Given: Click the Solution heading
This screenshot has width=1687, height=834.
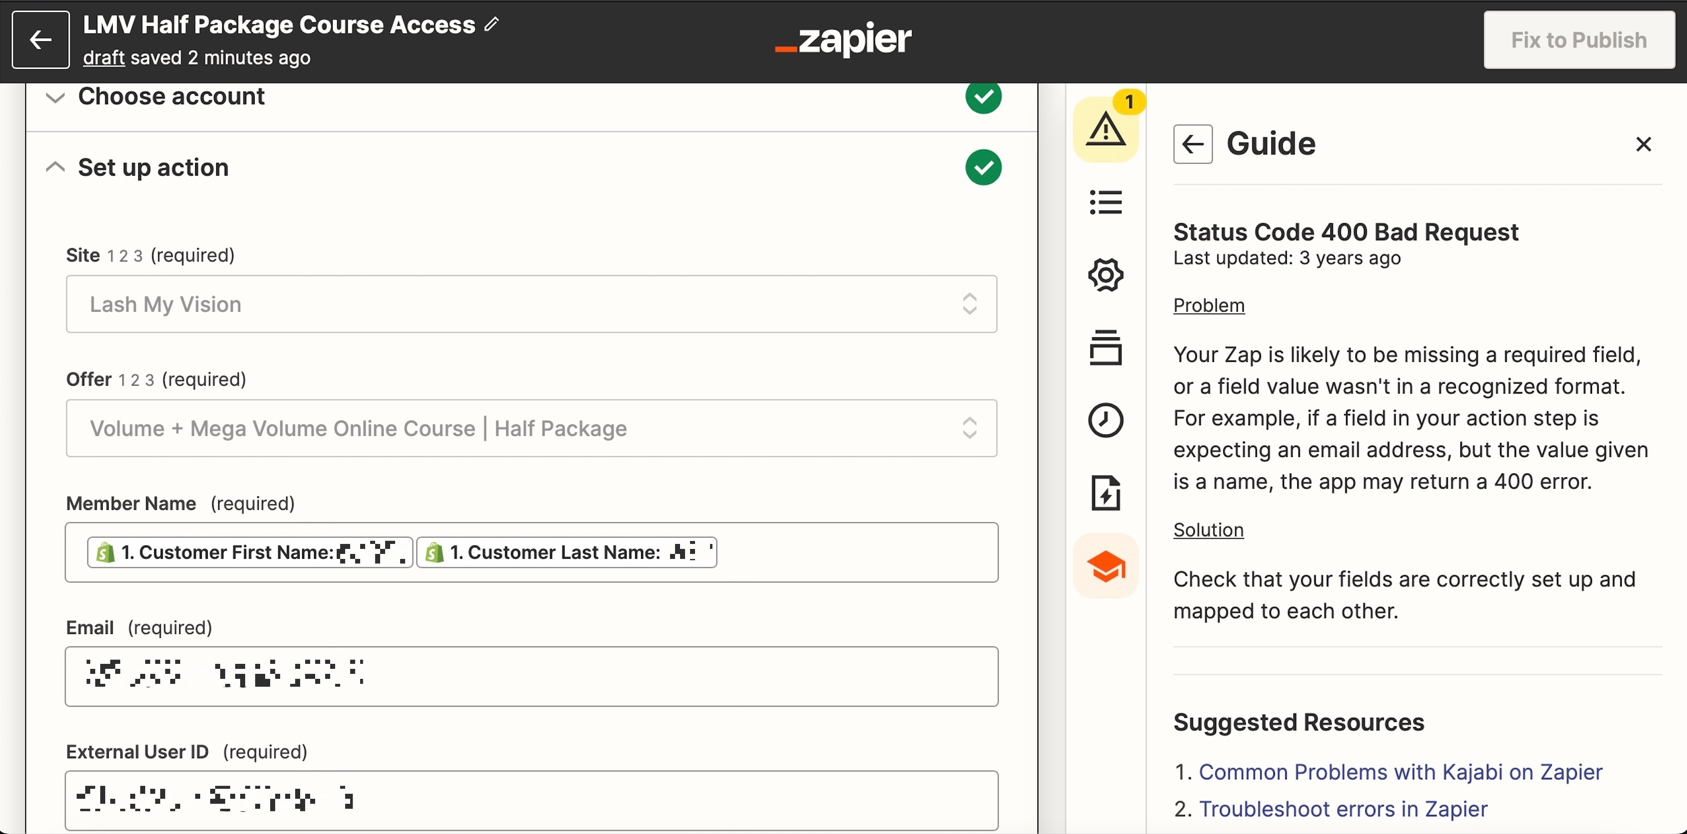Looking at the screenshot, I should [1208, 530].
